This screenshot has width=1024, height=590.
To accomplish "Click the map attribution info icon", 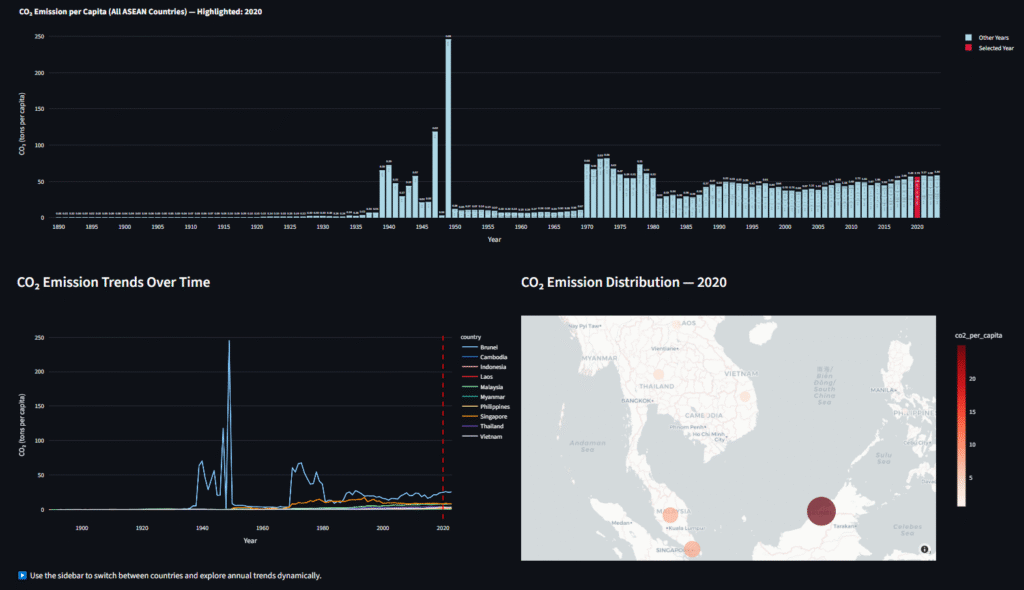I will tap(924, 549).
